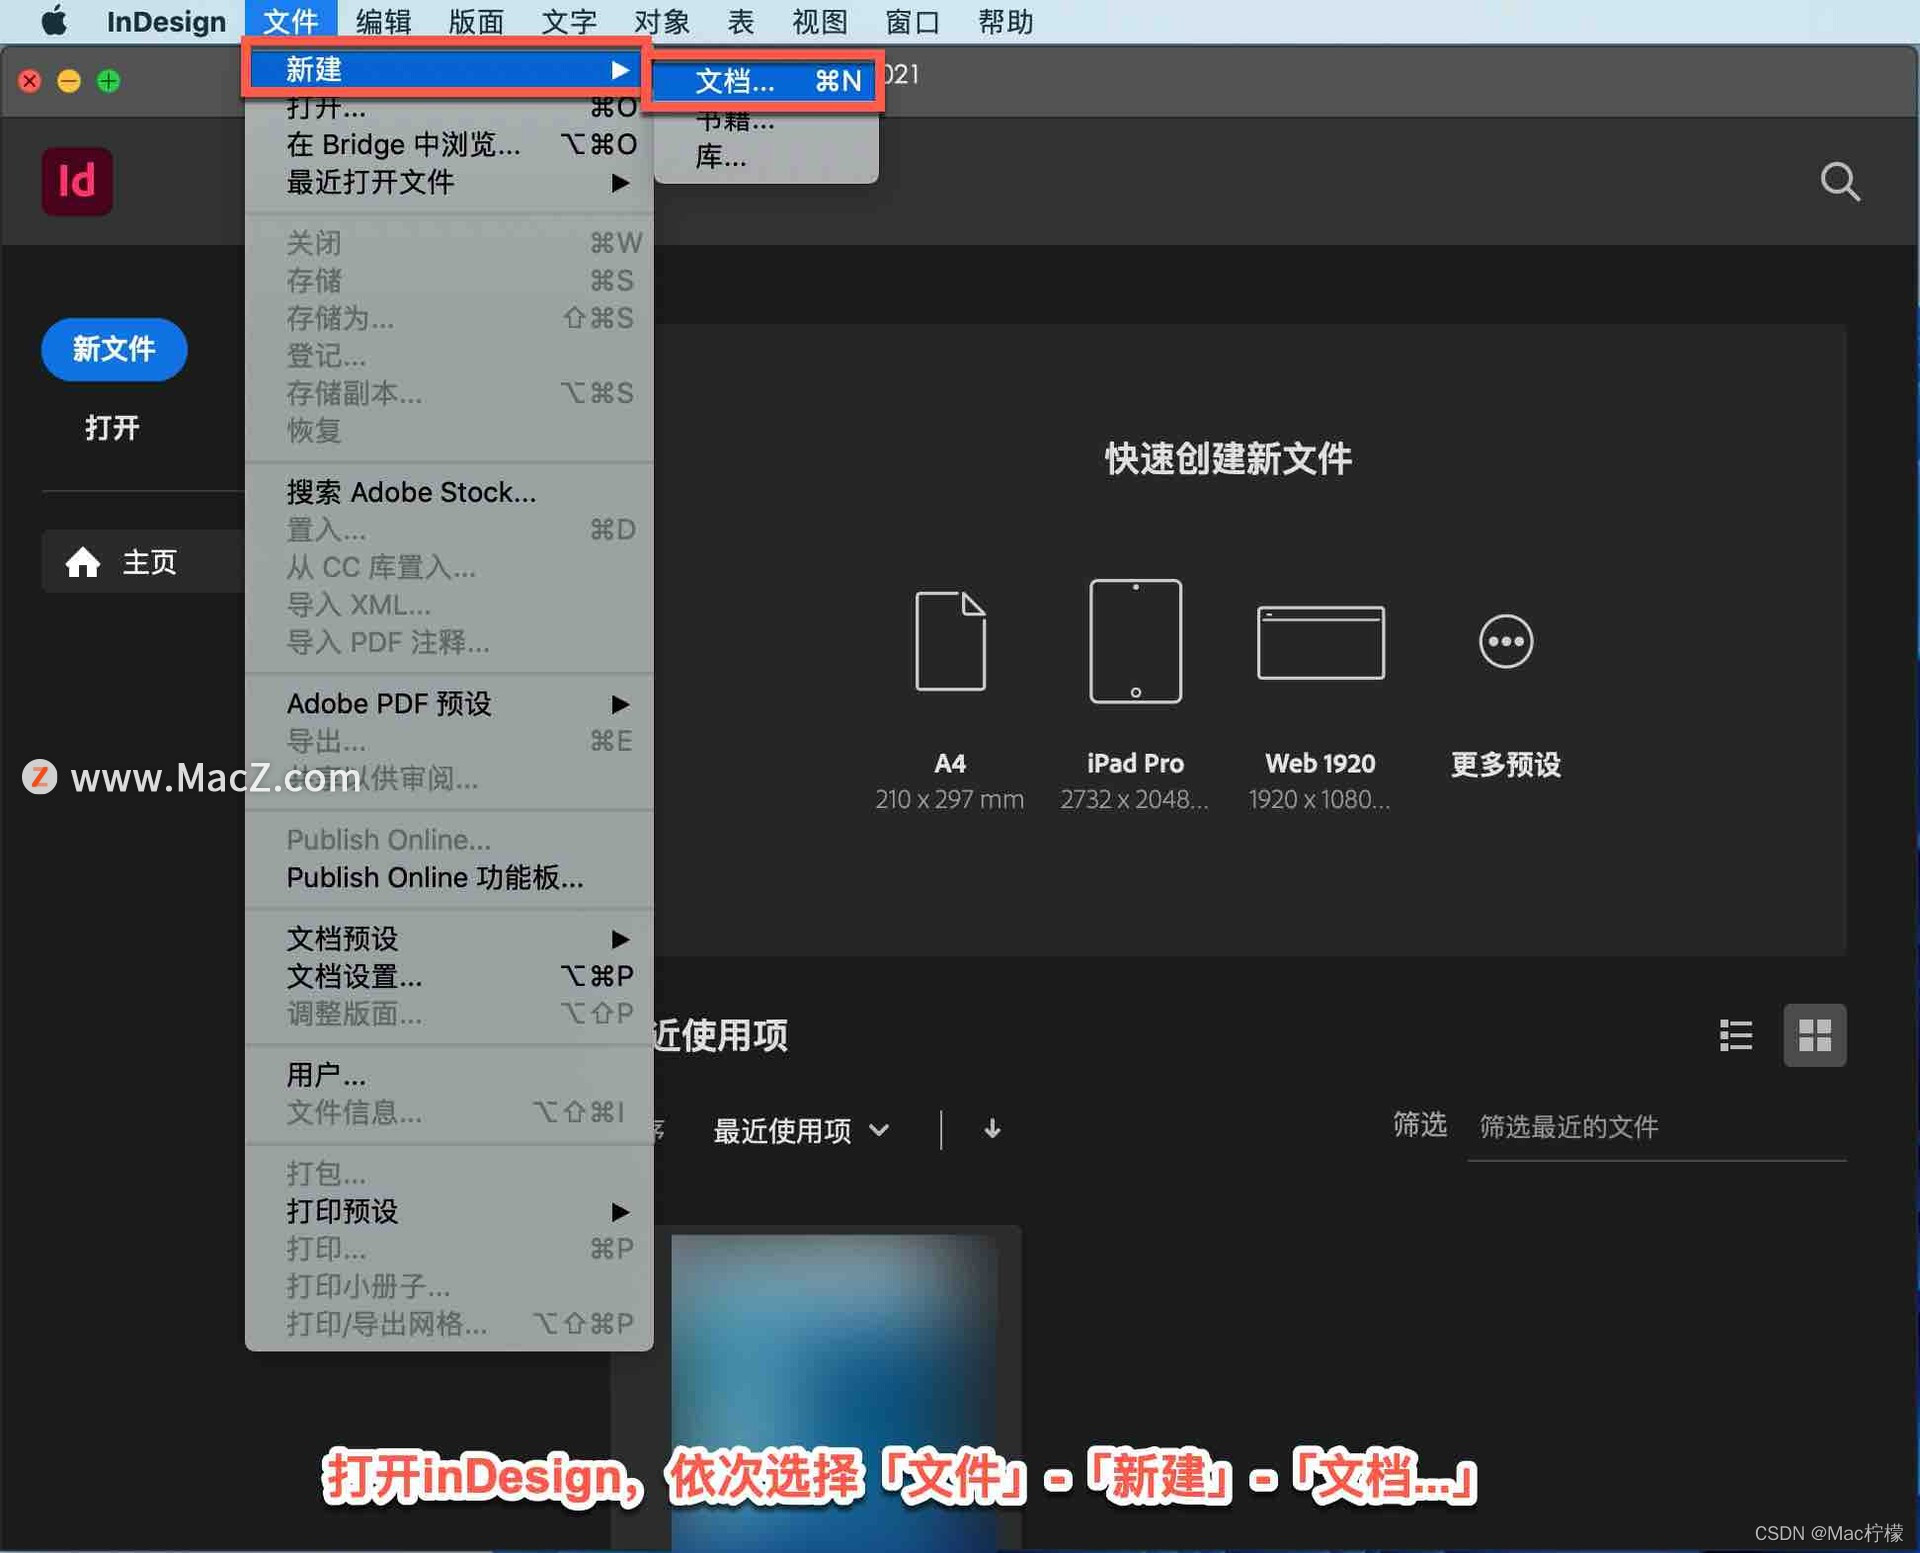This screenshot has height=1553, width=1920.
Task: Choose 搜索 Adobe Stock... menu item
Action: tap(449, 492)
